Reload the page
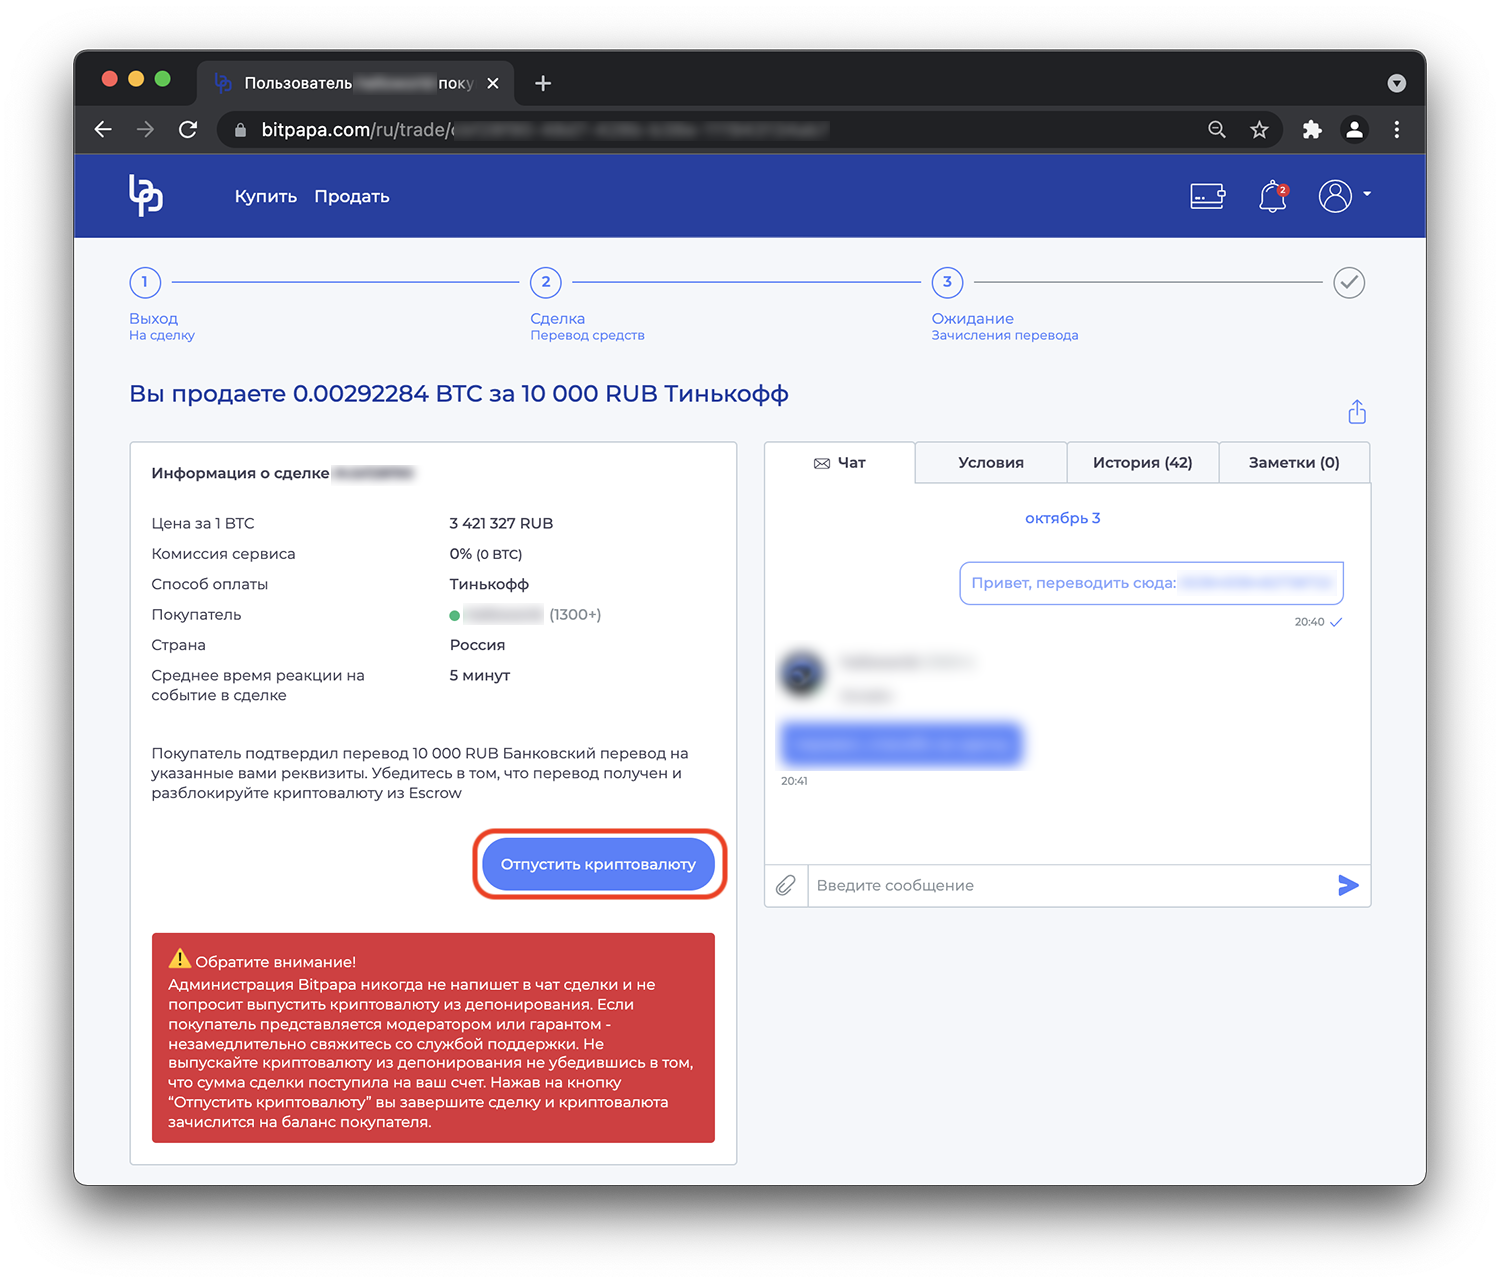This screenshot has width=1500, height=1283. click(188, 129)
